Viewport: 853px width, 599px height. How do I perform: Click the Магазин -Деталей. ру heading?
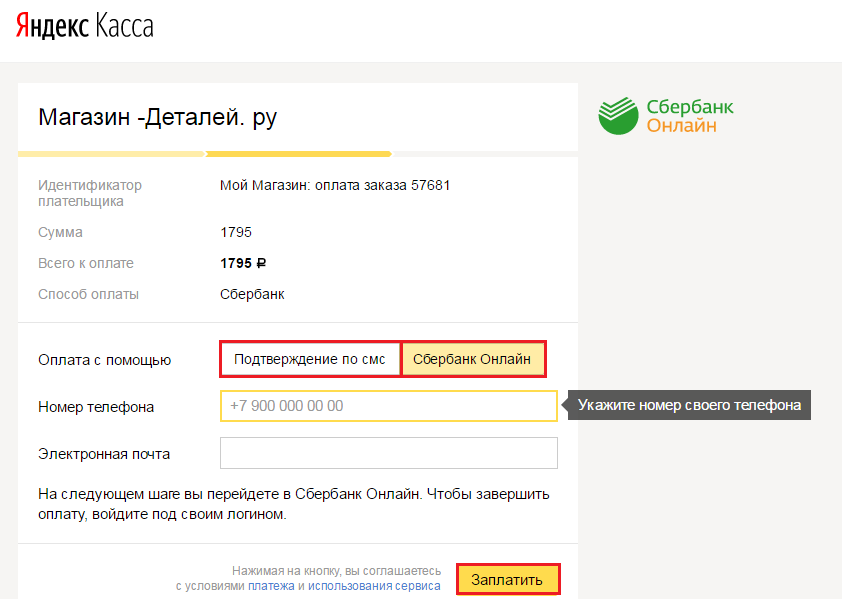click(157, 117)
